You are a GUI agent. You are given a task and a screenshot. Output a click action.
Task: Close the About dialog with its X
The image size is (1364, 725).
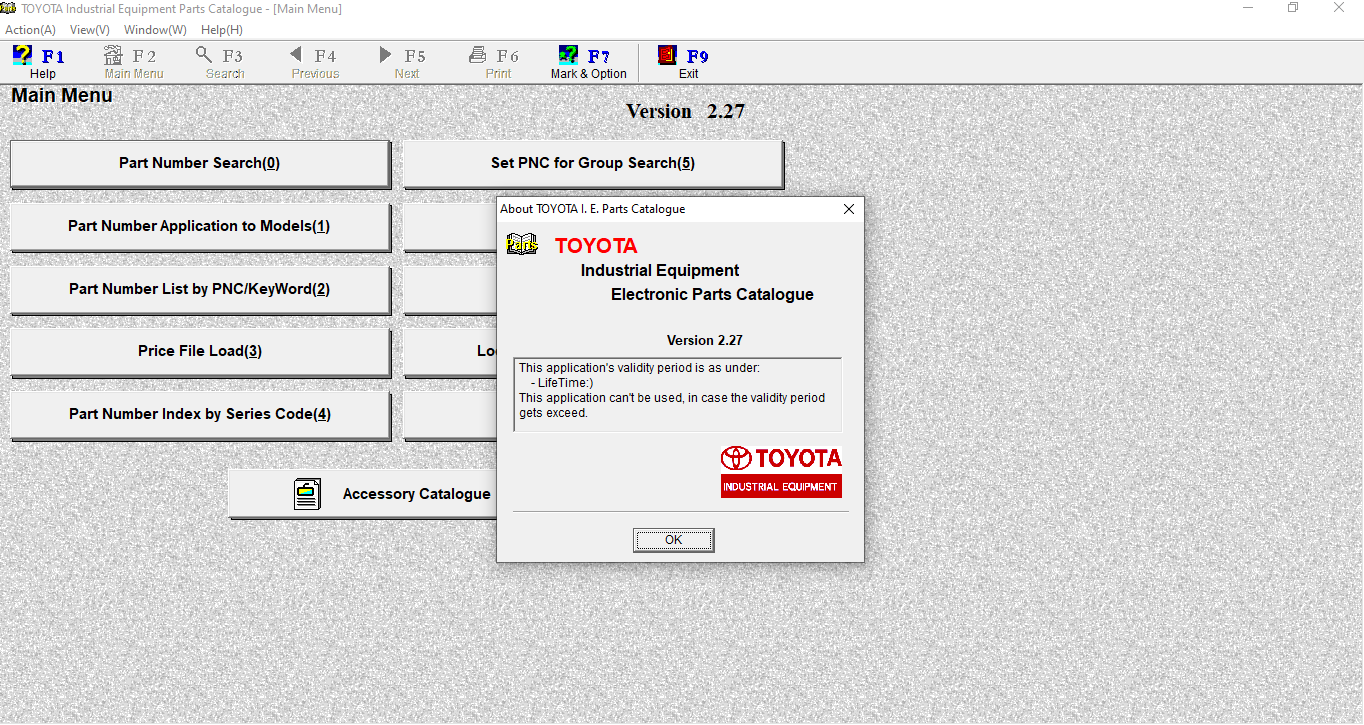[x=849, y=209]
